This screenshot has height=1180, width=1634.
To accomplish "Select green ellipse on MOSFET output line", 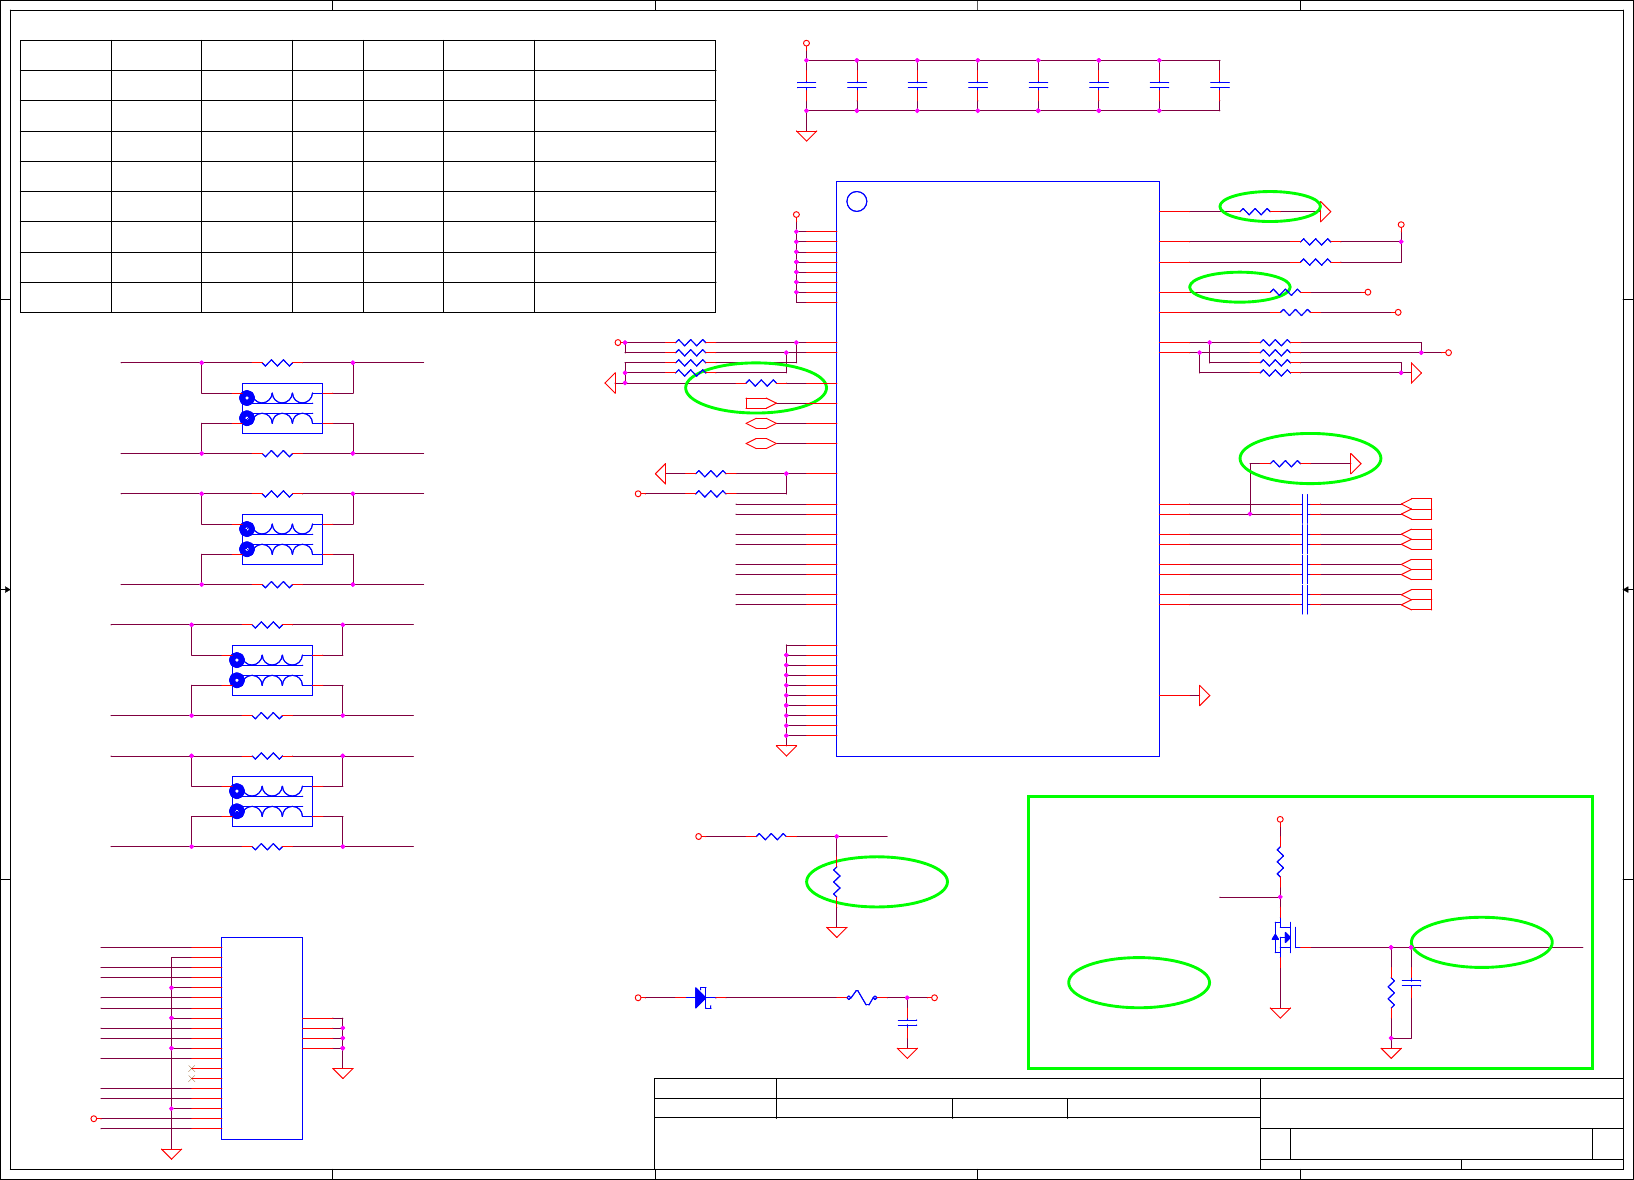I will point(1481,942).
